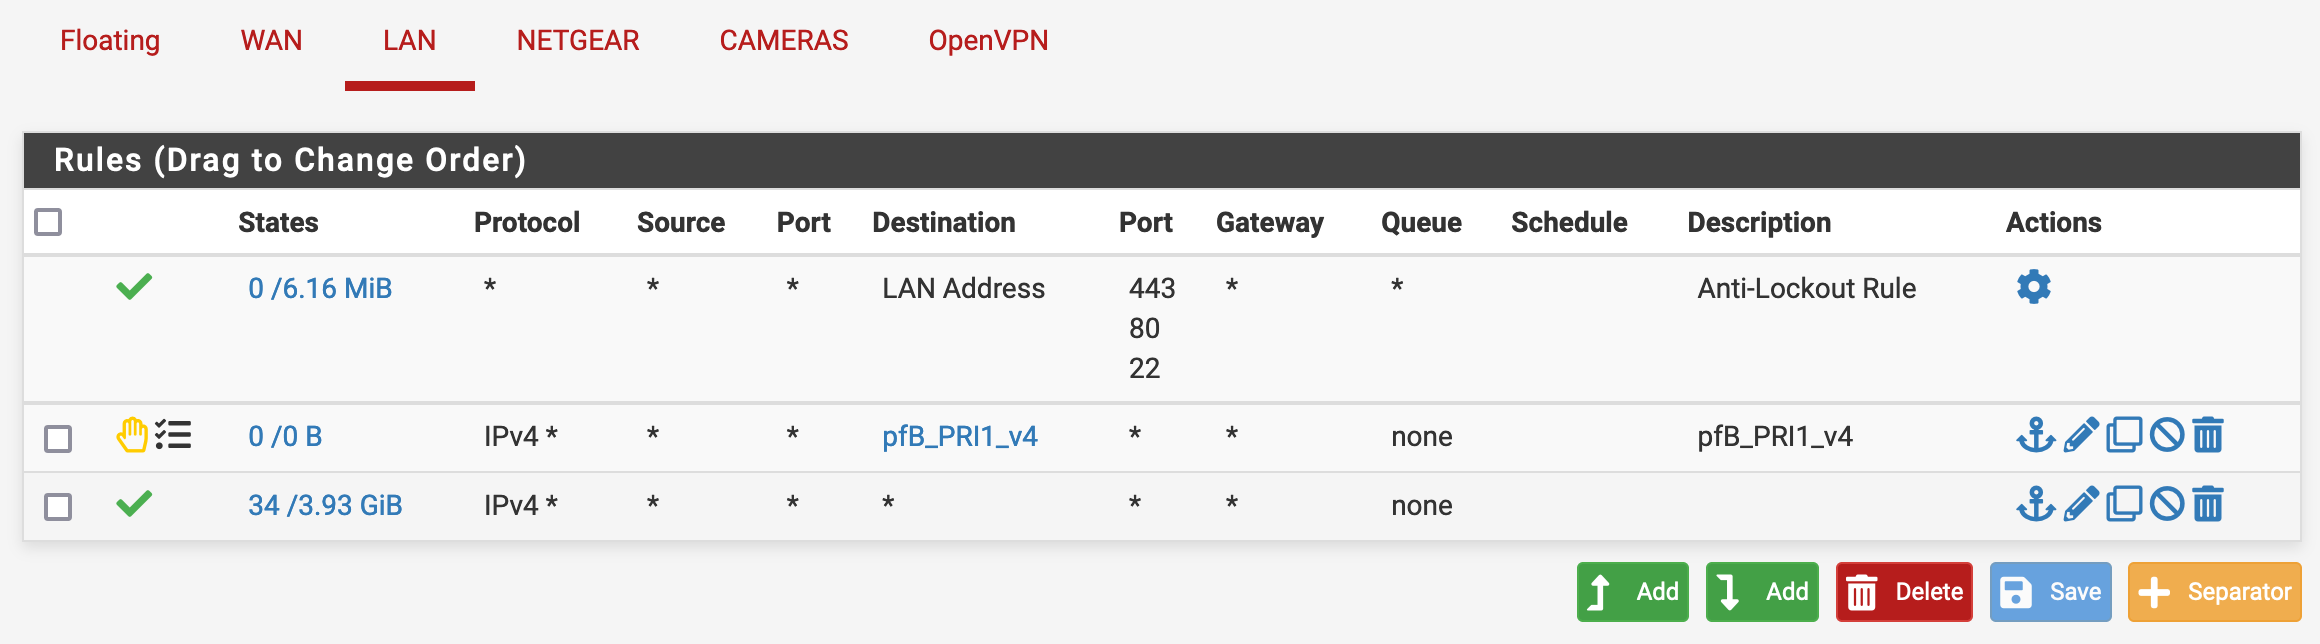Click the blue Save button

click(2050, 592)
